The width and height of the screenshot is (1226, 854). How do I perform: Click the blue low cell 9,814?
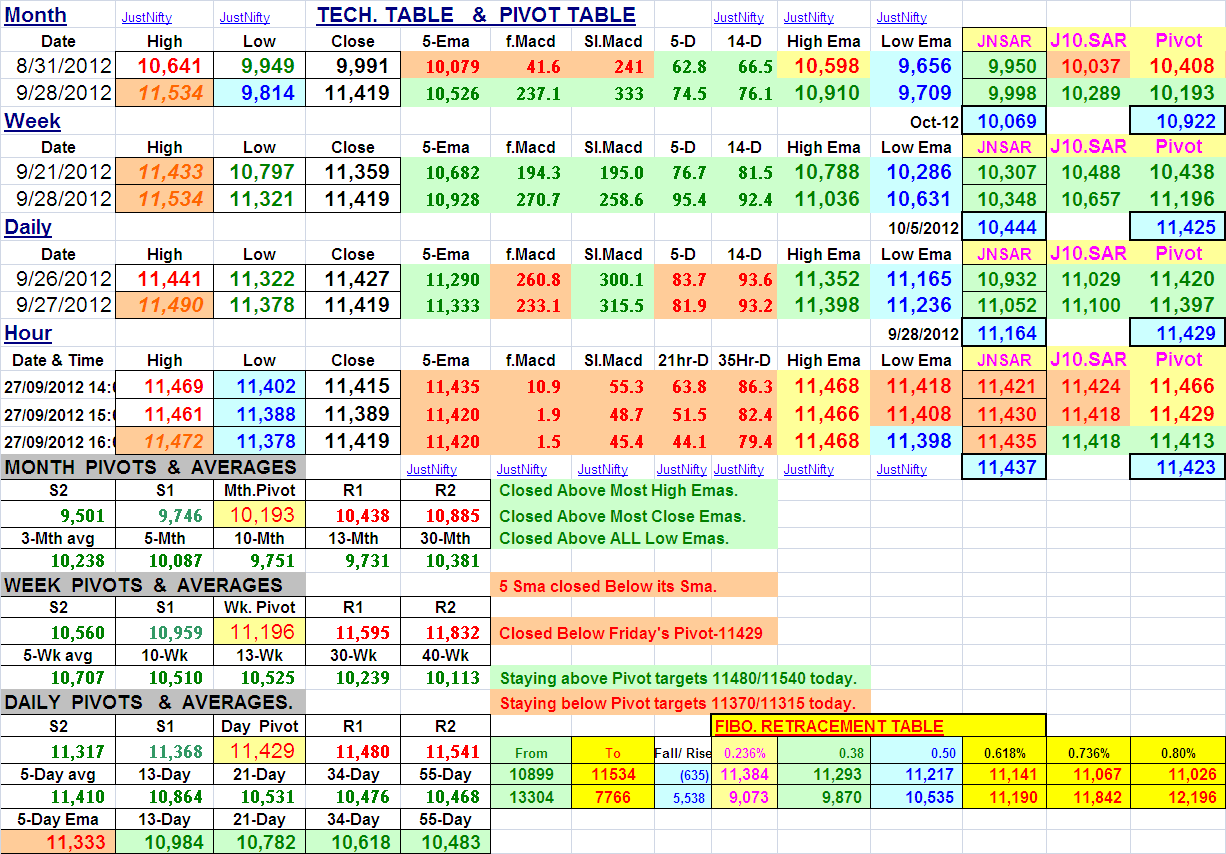[x=259, y=93]
